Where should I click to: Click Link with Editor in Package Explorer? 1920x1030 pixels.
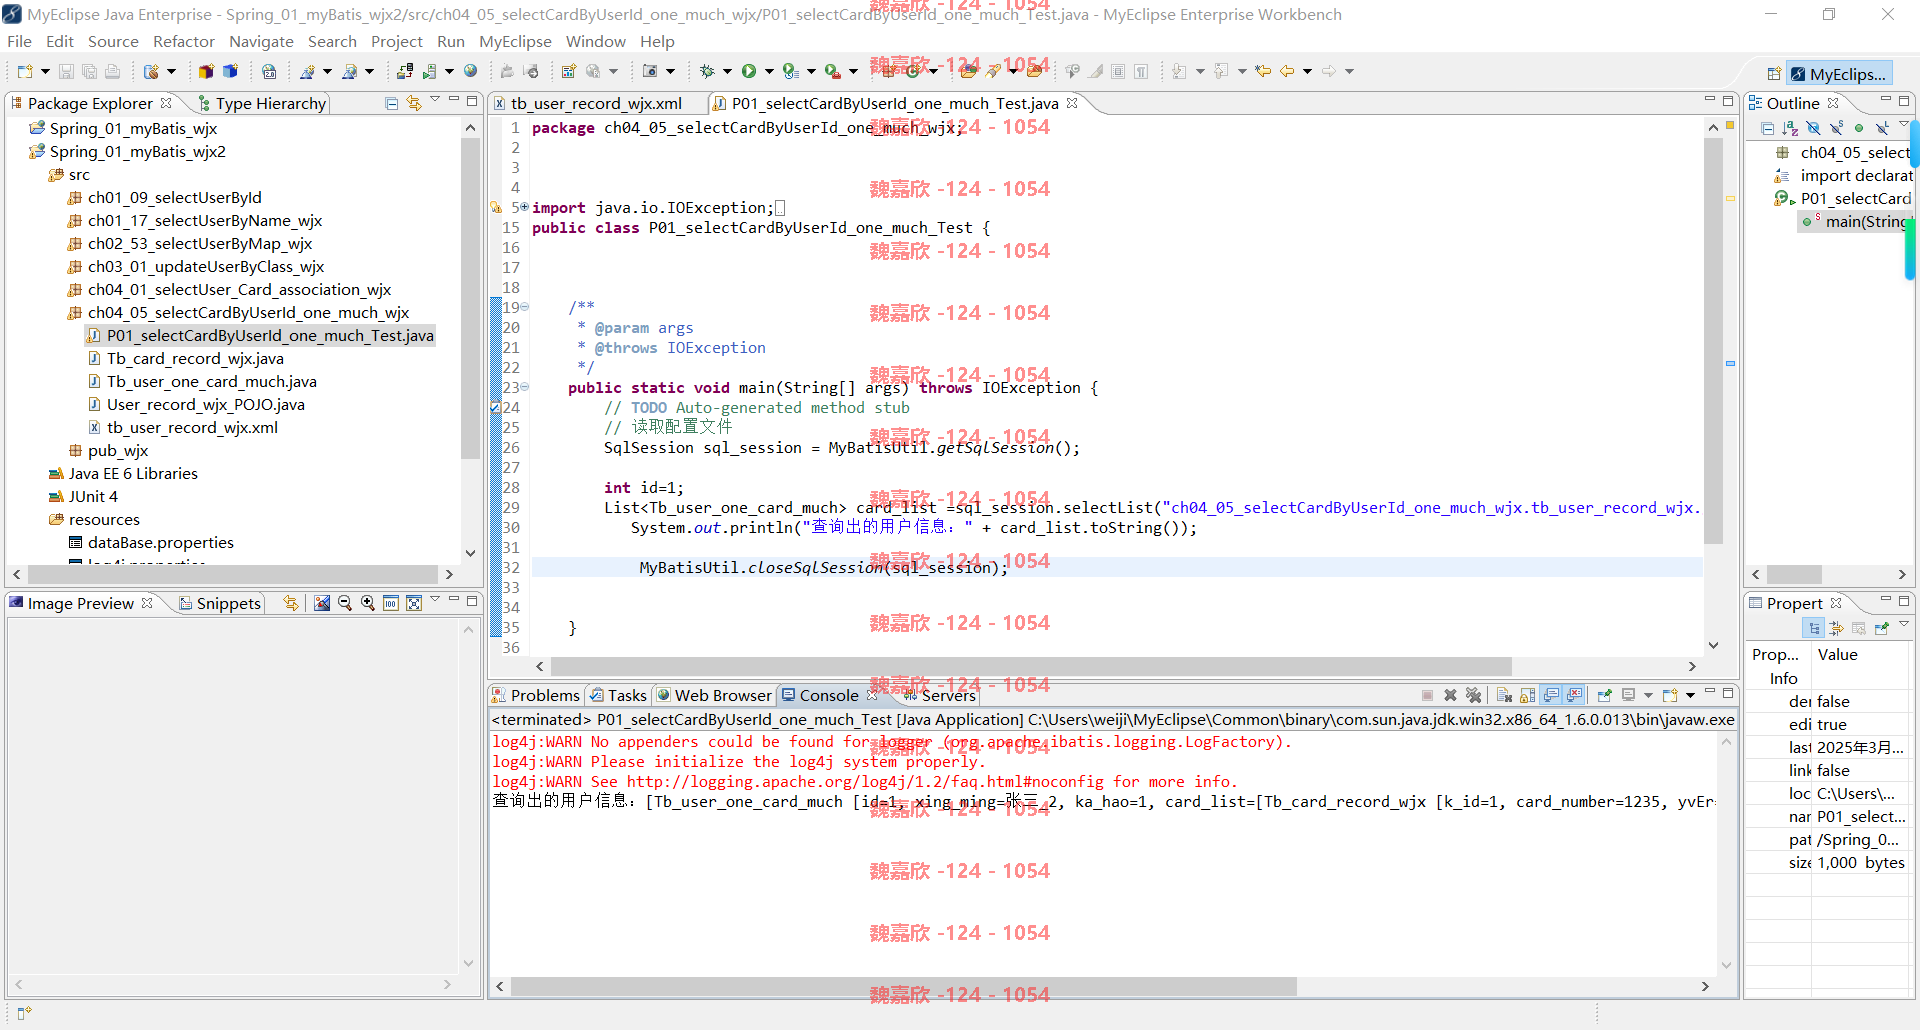(x=414, y=103)
